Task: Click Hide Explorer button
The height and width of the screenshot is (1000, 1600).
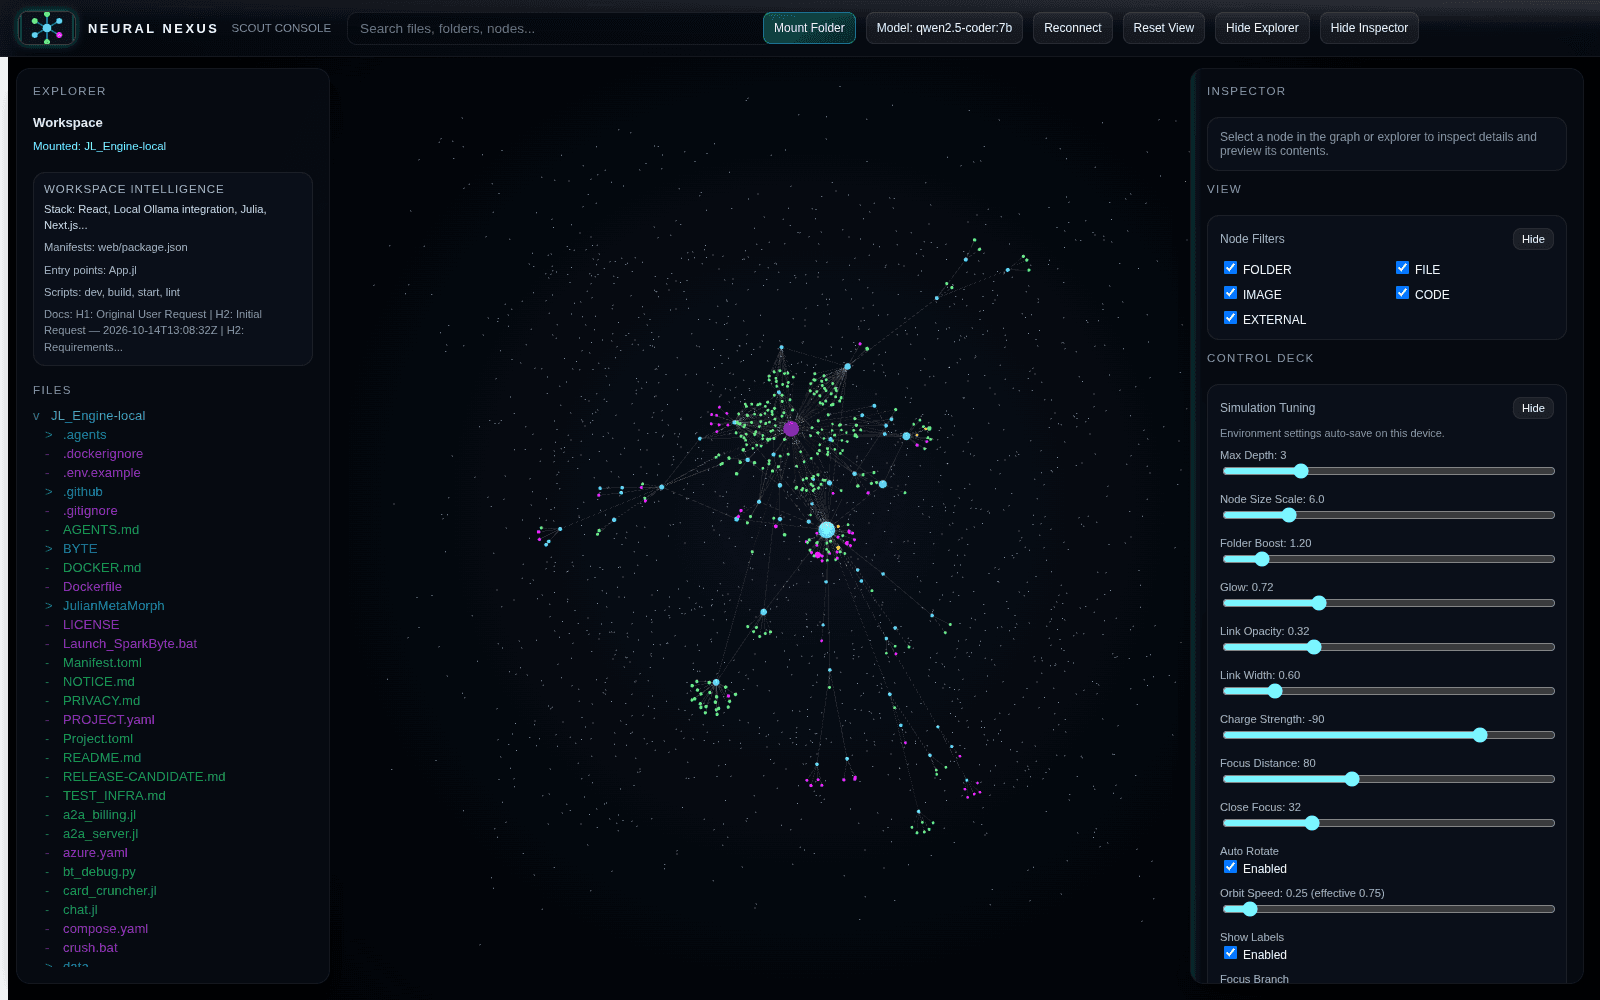Action: [x=1262, y=28]
